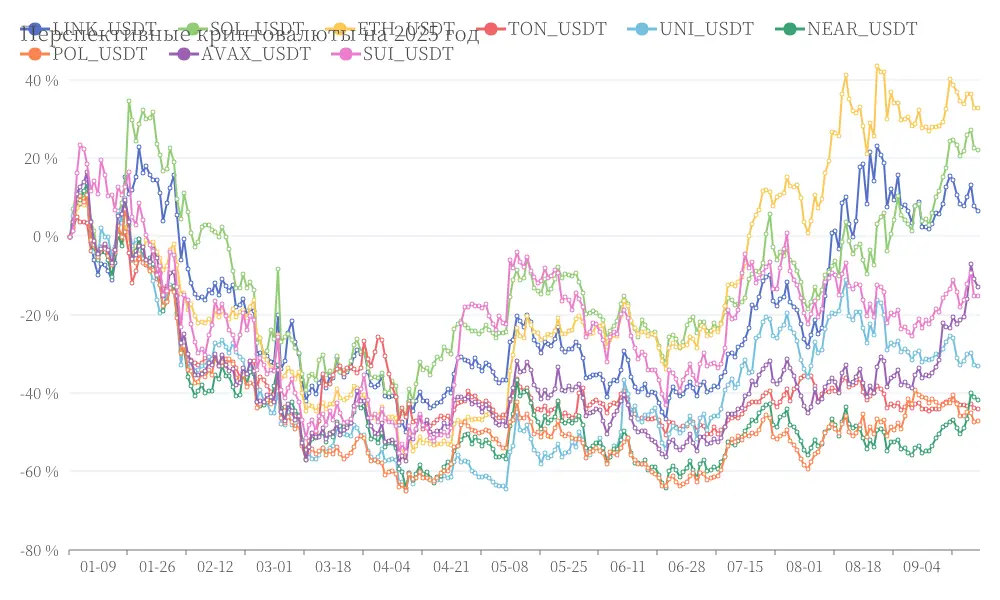Image resolution: width=1000 pixels, height=600 pixels.
Task: Hide the ETH_USDT series via legend
Action: 390,29
